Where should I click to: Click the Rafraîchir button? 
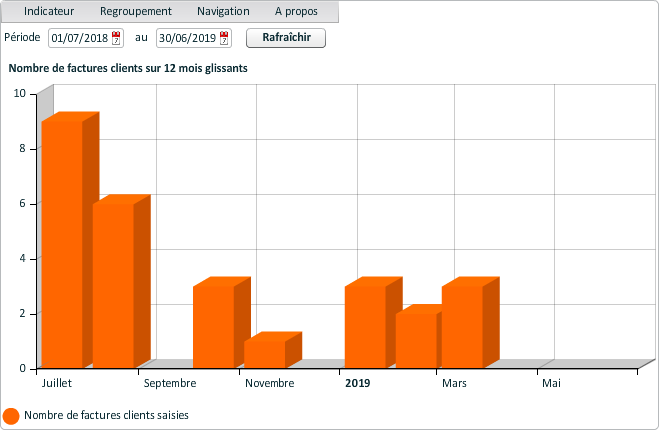(286, 38)
